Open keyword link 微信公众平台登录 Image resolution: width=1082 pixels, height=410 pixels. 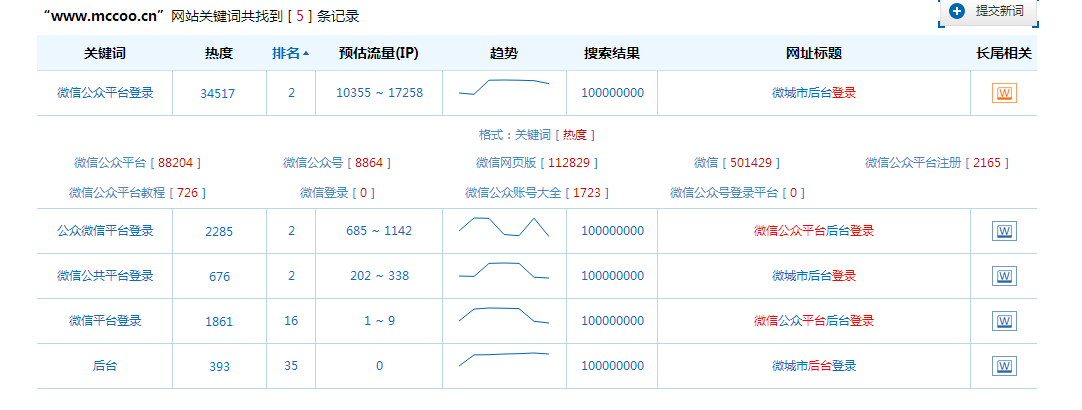click(105, 92)
